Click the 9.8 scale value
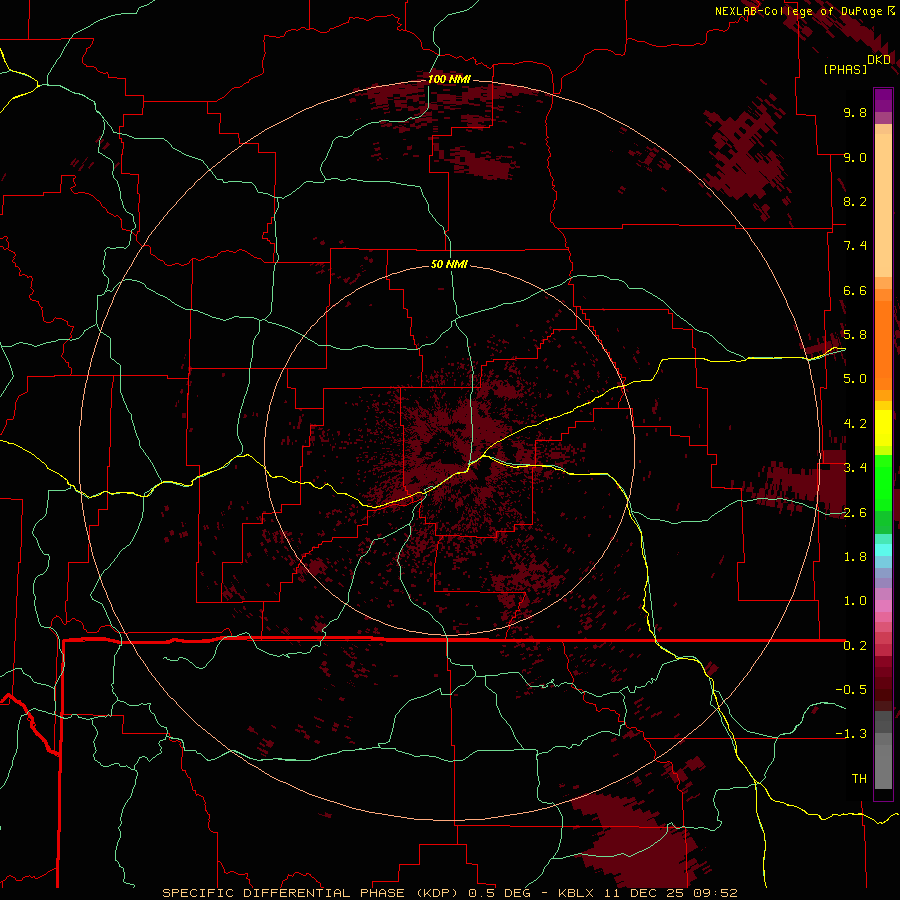The image size is (900, 900). click(855, 112)
